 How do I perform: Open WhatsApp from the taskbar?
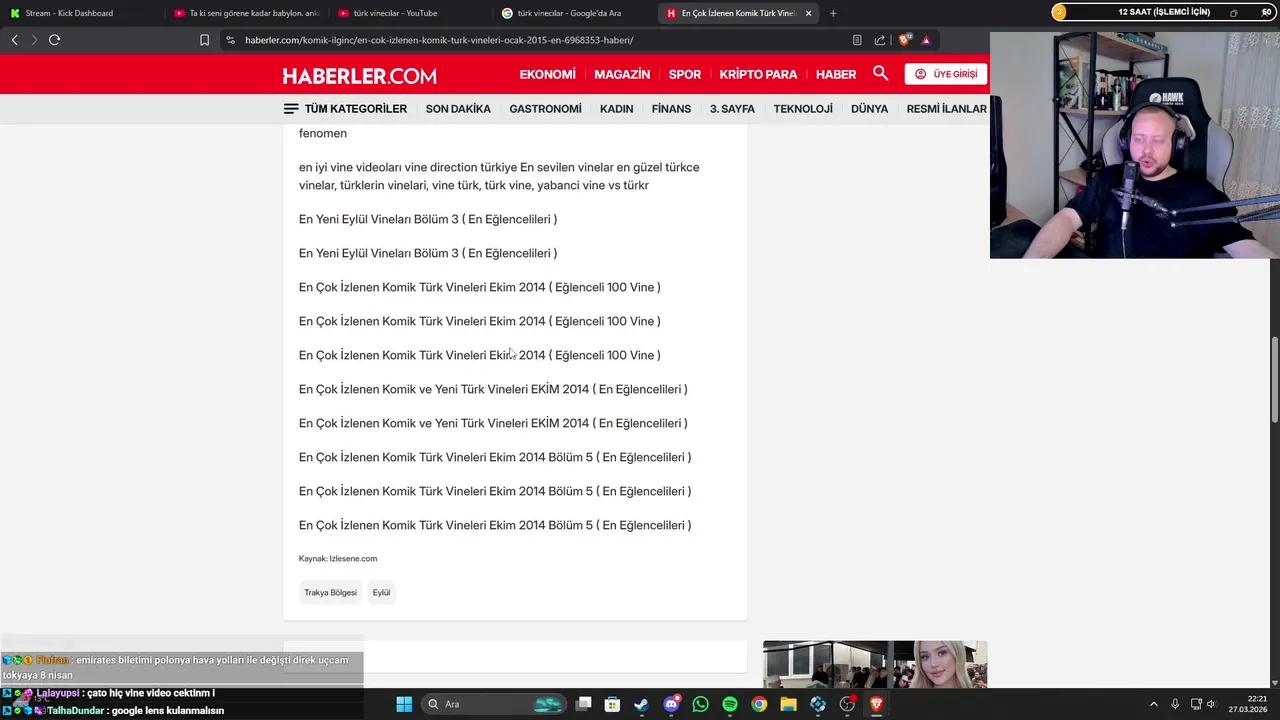tap(700, 704)
